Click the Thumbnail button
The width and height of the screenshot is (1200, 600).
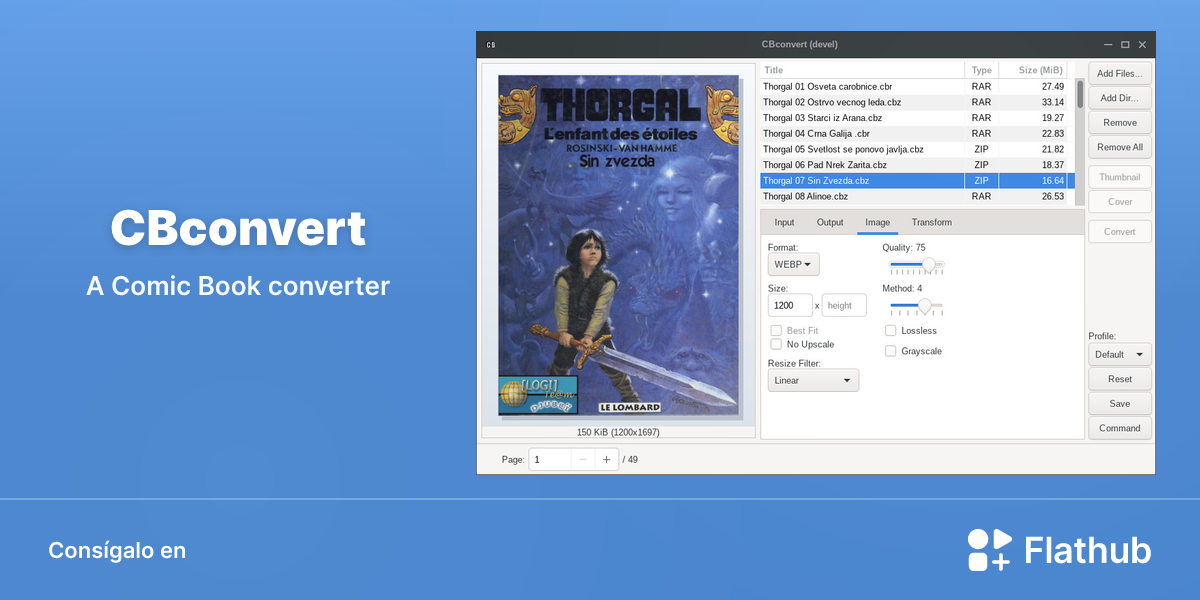click(x=1119, y=177)
